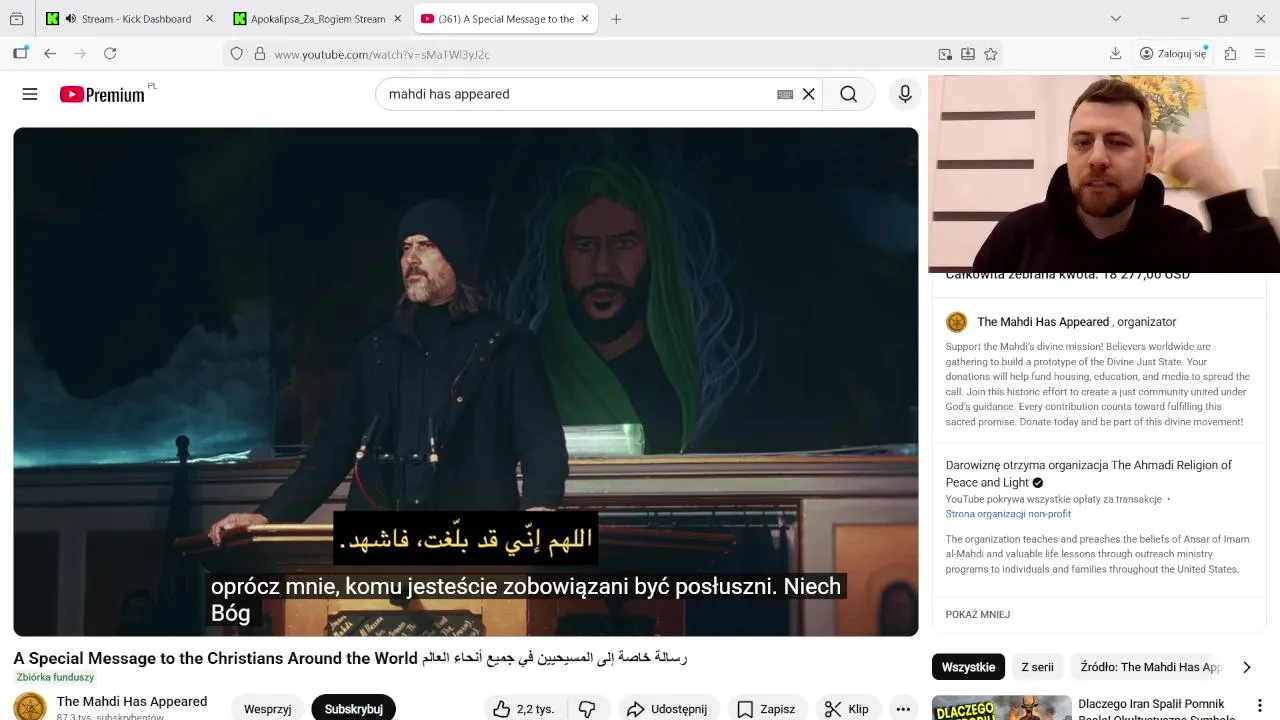This screenshot has height=720, width=1280.
Task: Go back to previous page
Action: (50, 54)
